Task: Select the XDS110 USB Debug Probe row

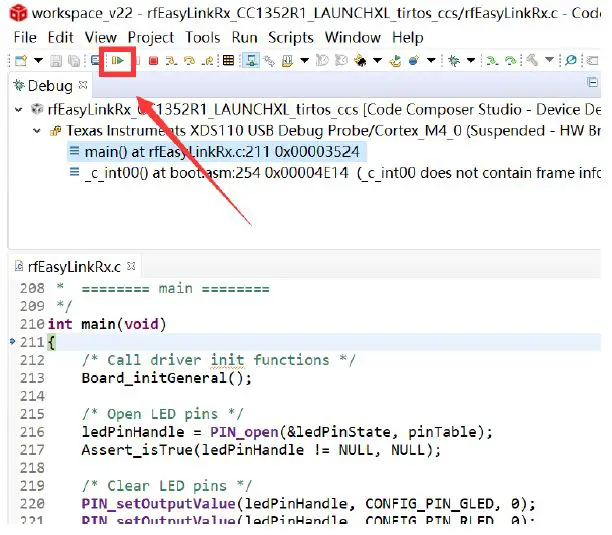Action: 325,131
